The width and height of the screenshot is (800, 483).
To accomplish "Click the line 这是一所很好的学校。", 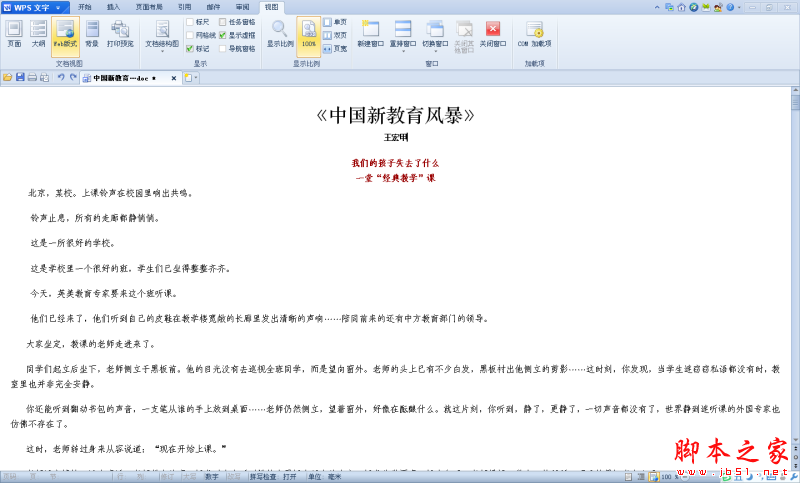I will point(73,243).
